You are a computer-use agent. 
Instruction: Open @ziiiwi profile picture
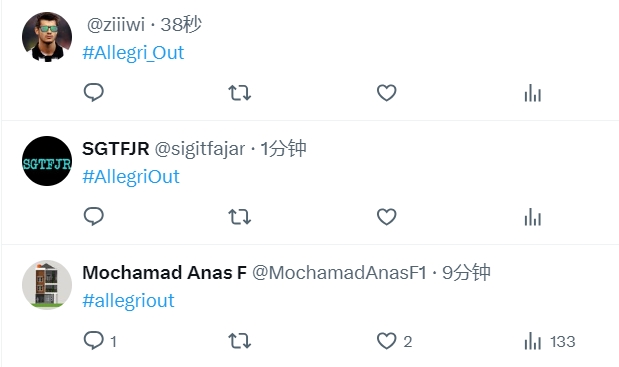(47, 37)
